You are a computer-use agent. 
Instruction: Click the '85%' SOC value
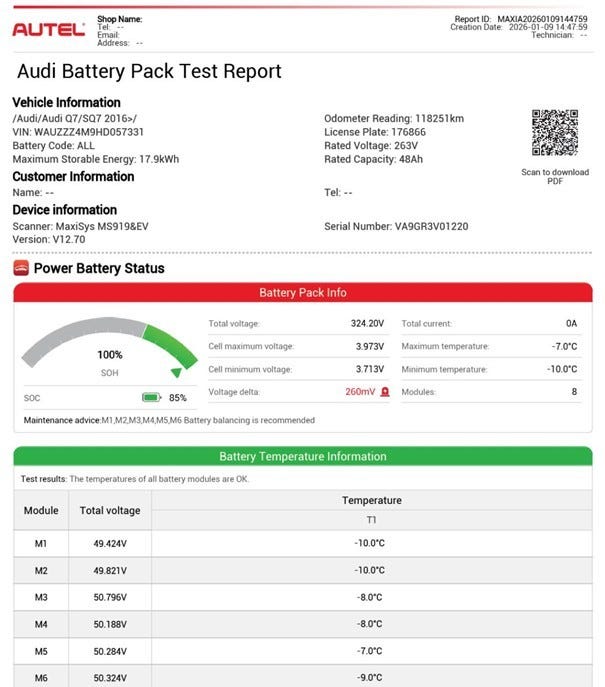click(177, 398)
